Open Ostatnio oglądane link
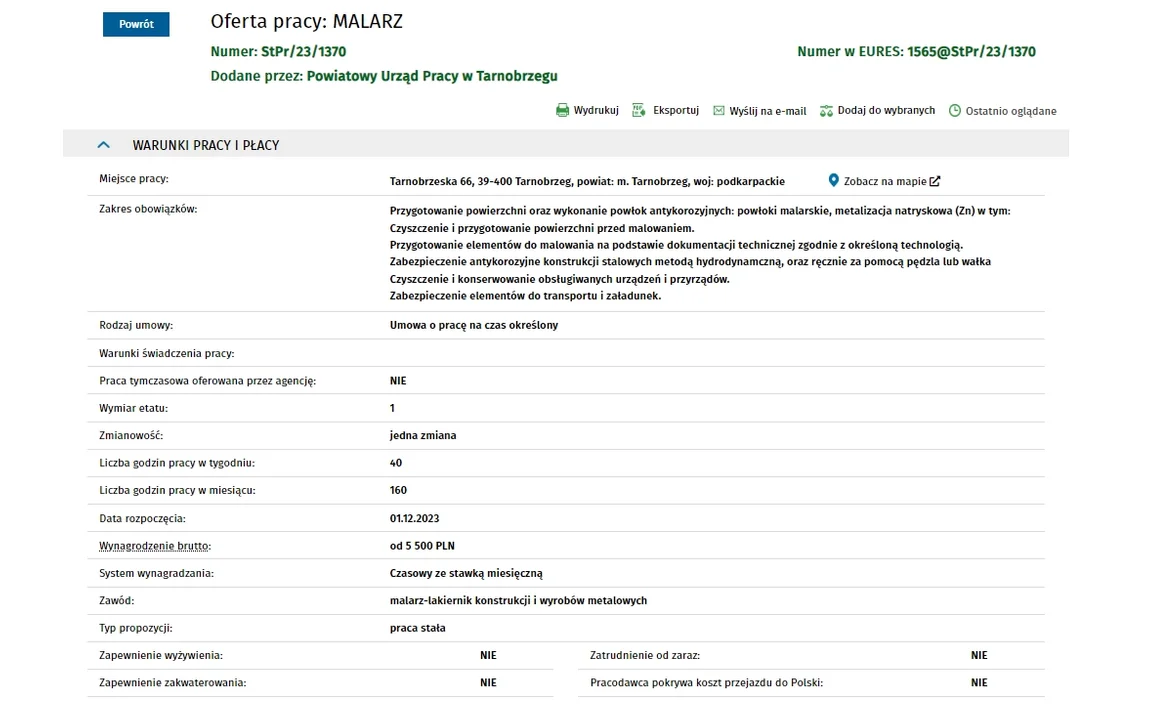This screenshot has width=1157, height=720. (1011, 111)
